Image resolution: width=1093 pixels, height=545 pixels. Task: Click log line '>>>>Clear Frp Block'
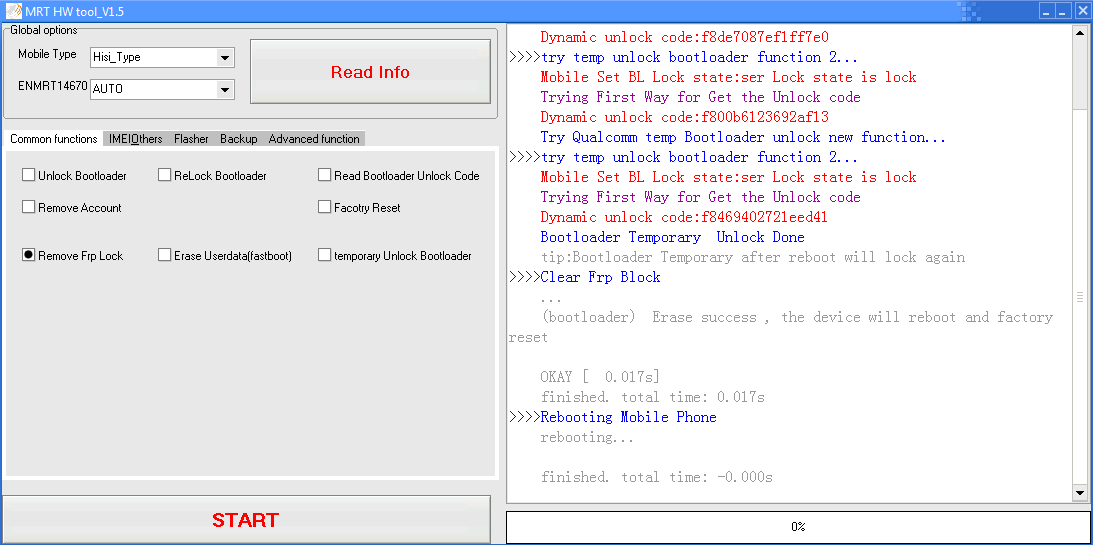click(x=584, y=277)
